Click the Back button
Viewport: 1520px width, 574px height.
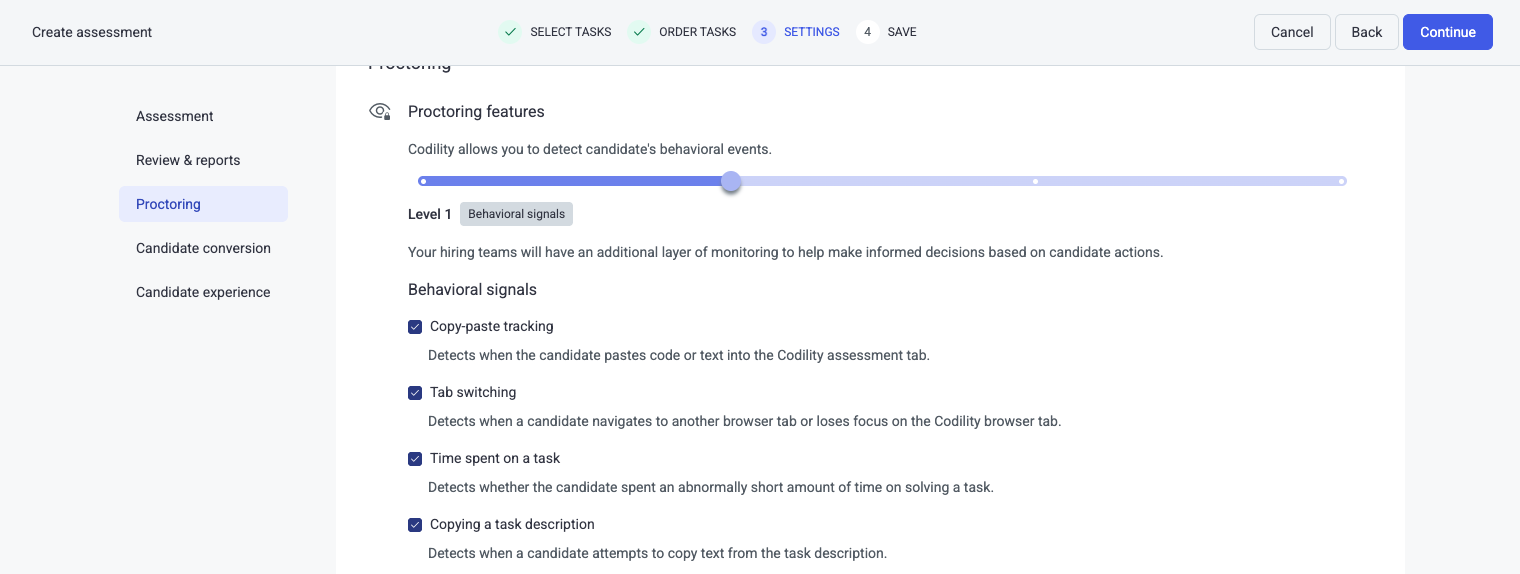point(1367,32)
